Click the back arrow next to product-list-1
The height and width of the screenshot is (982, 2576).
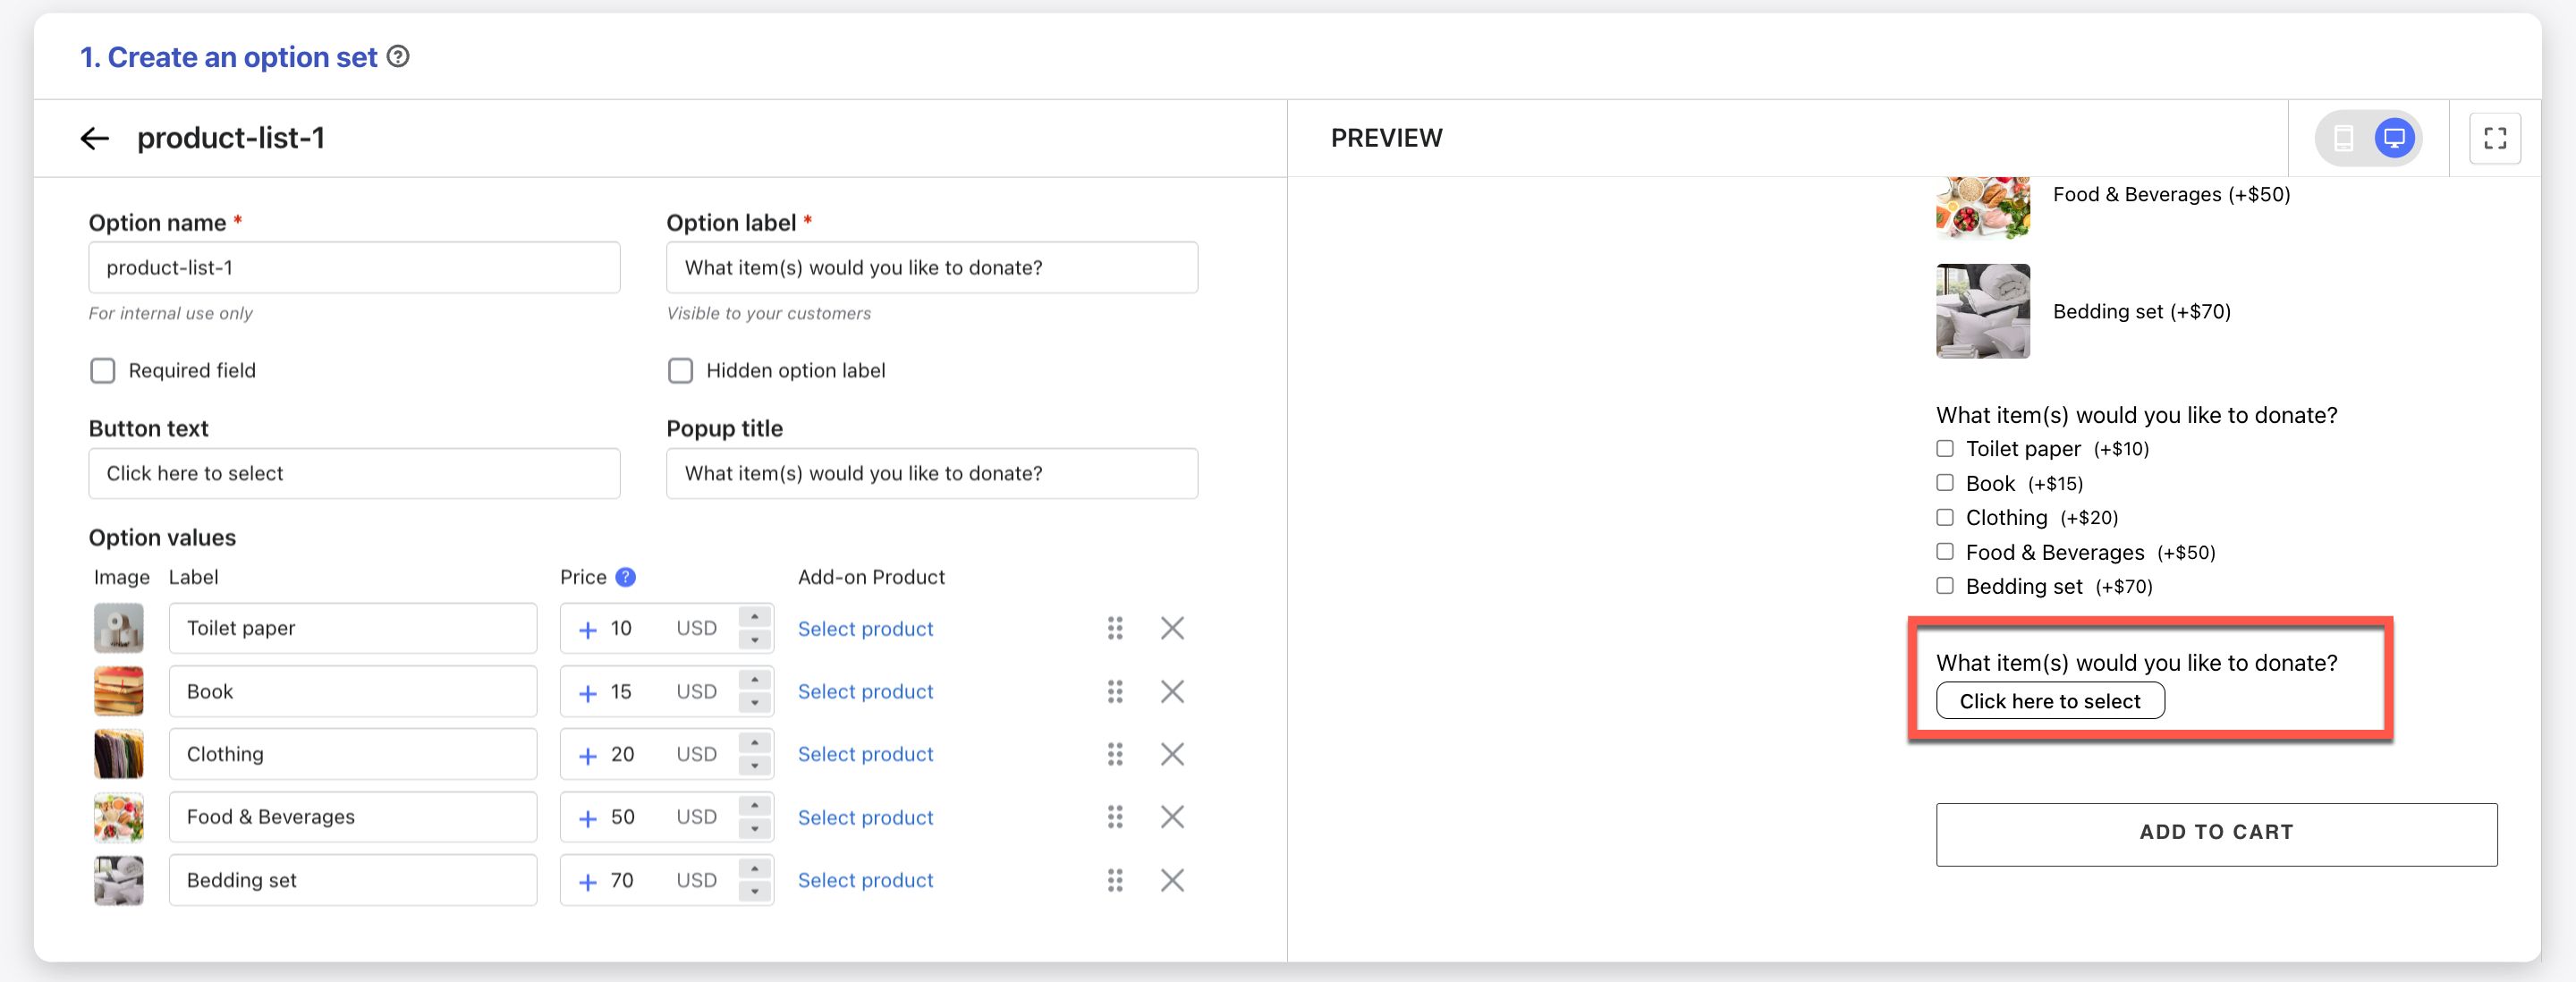[94, 138]
